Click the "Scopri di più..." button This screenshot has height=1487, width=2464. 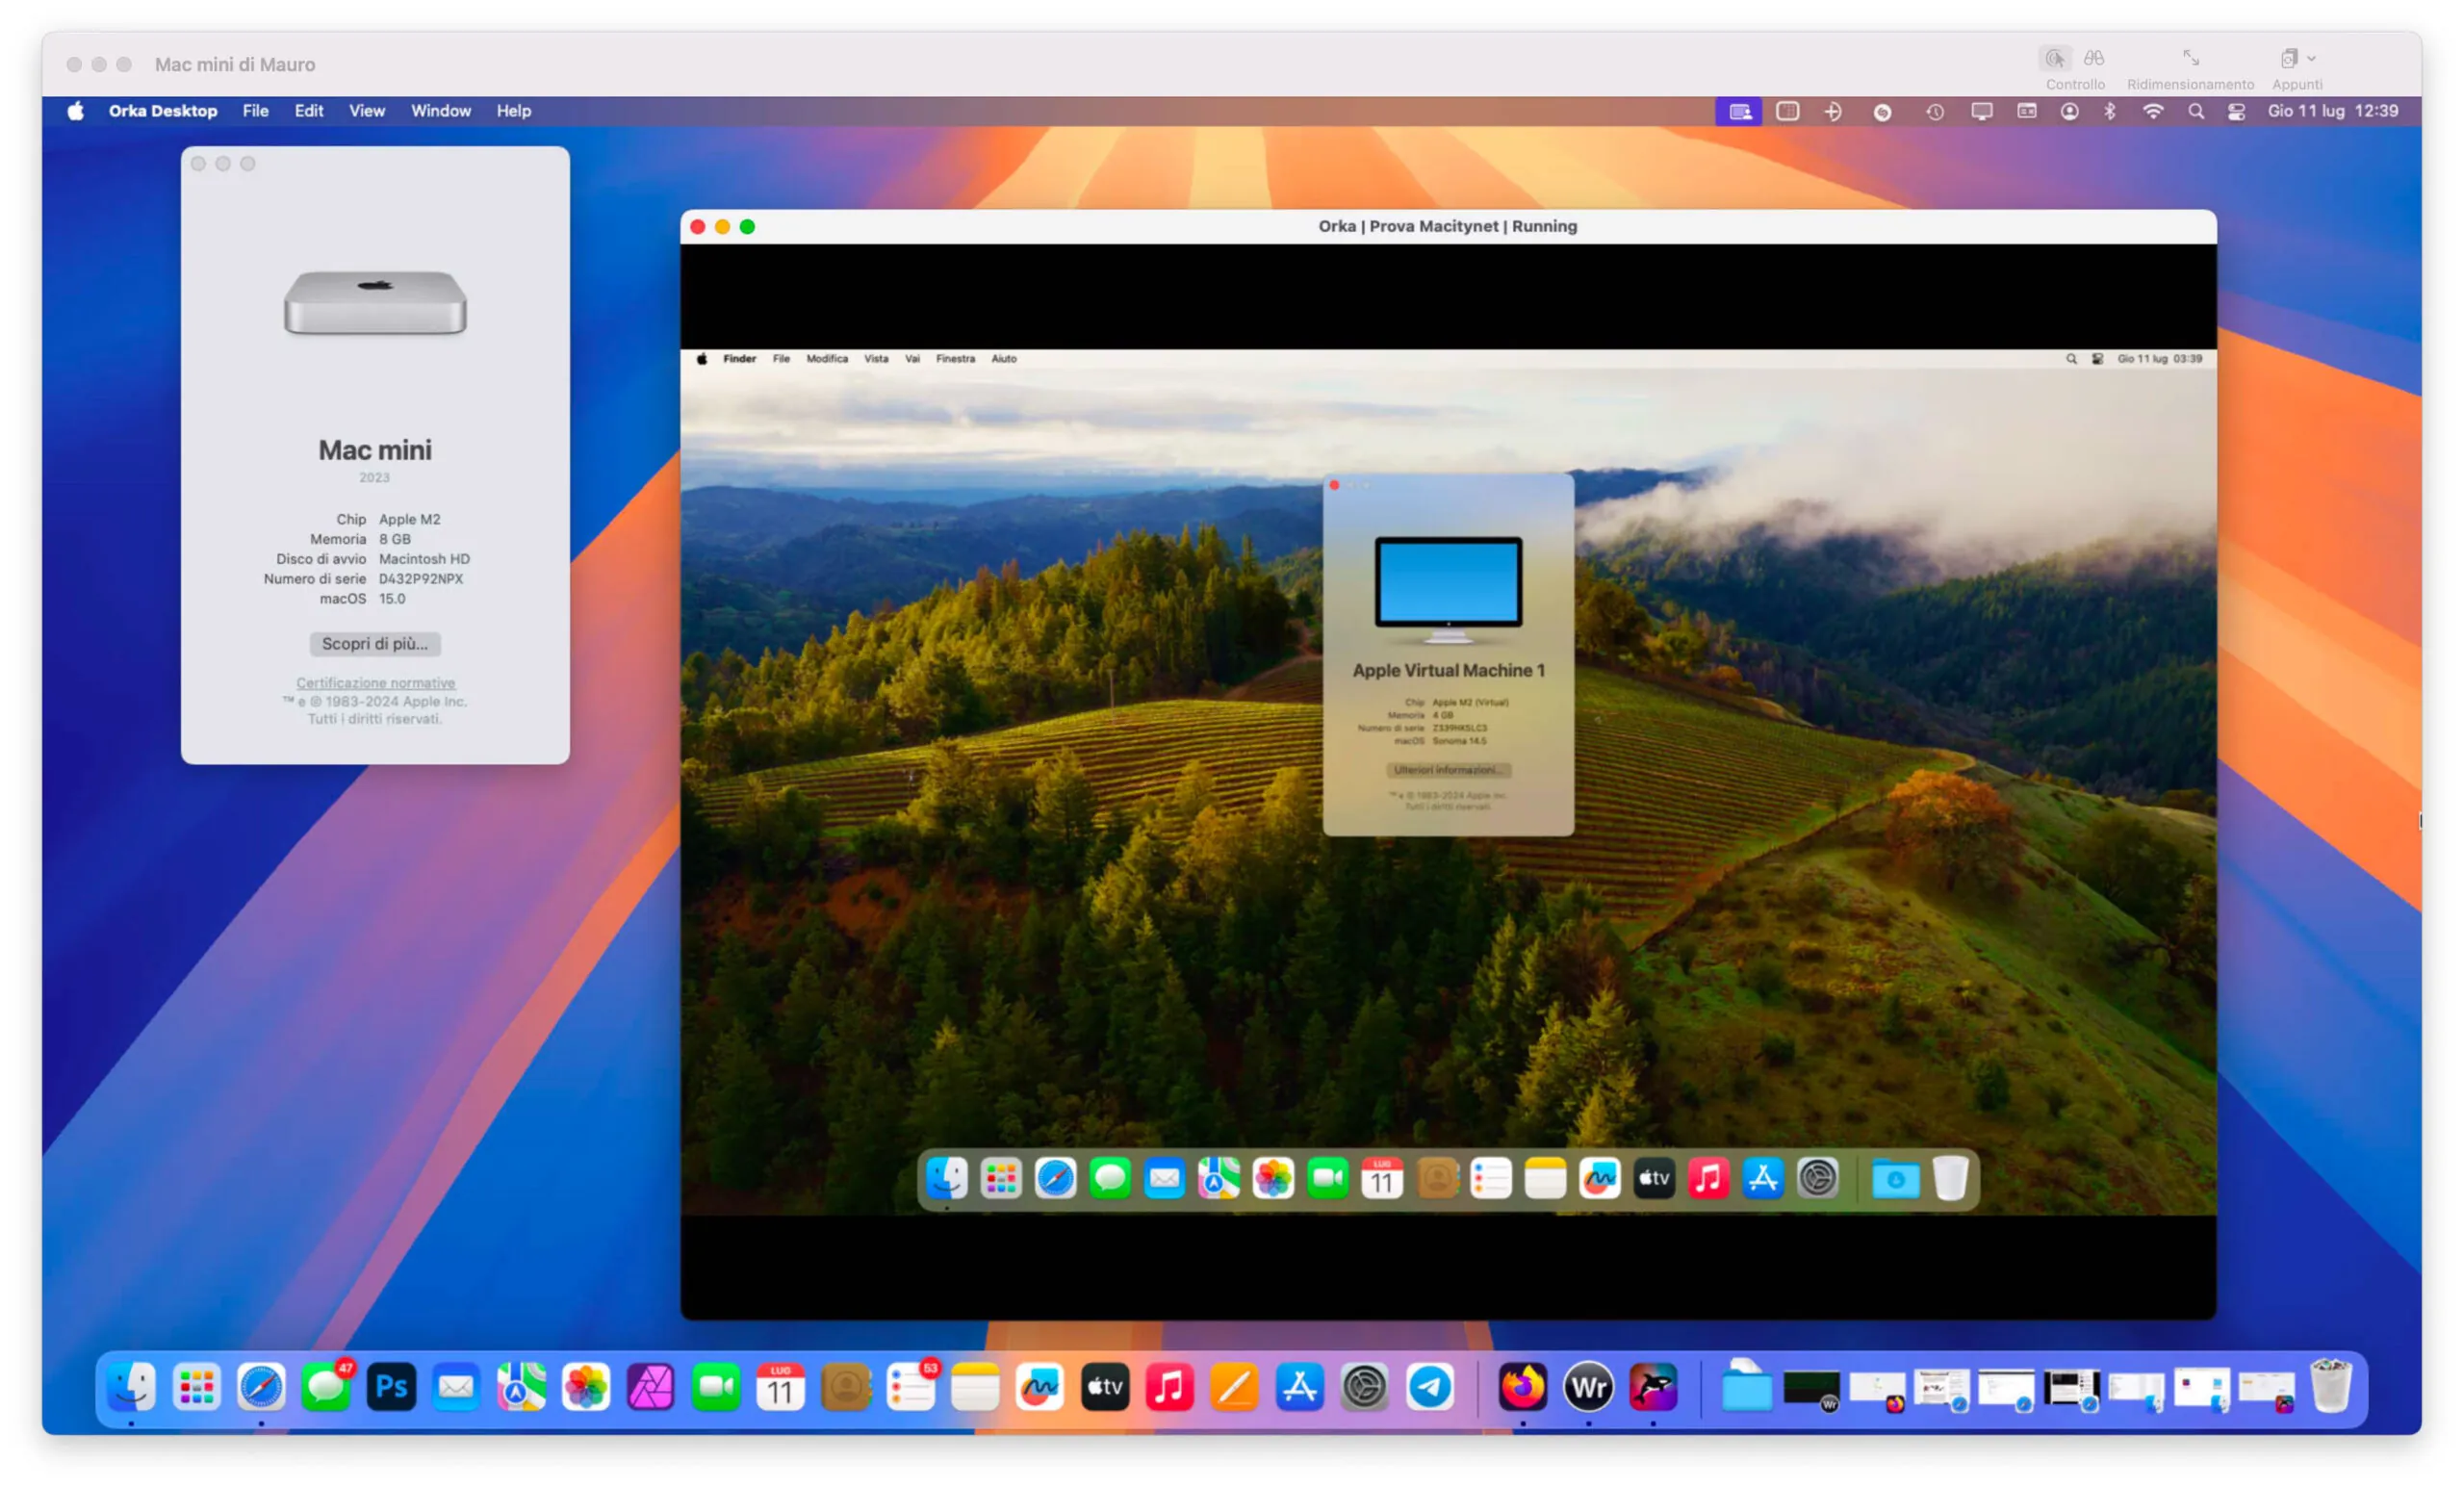[375, 643]
